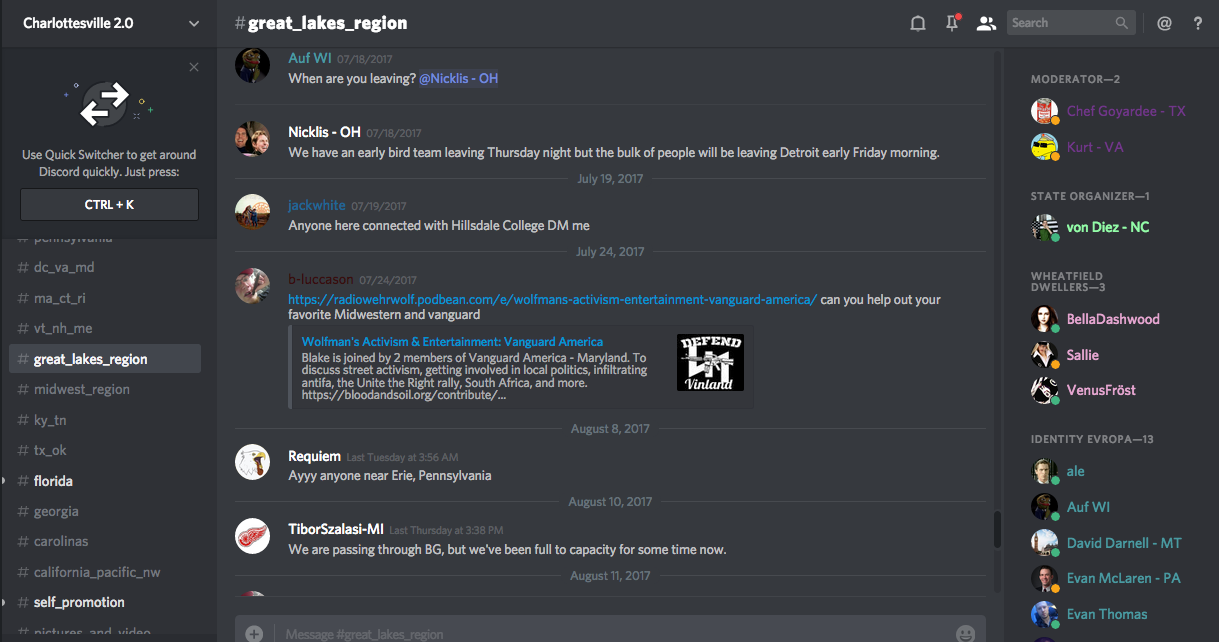Switch to the midwest_region channel
Image resolution: width=1219 pixels, height=642 pixels.
pos(82,389)
